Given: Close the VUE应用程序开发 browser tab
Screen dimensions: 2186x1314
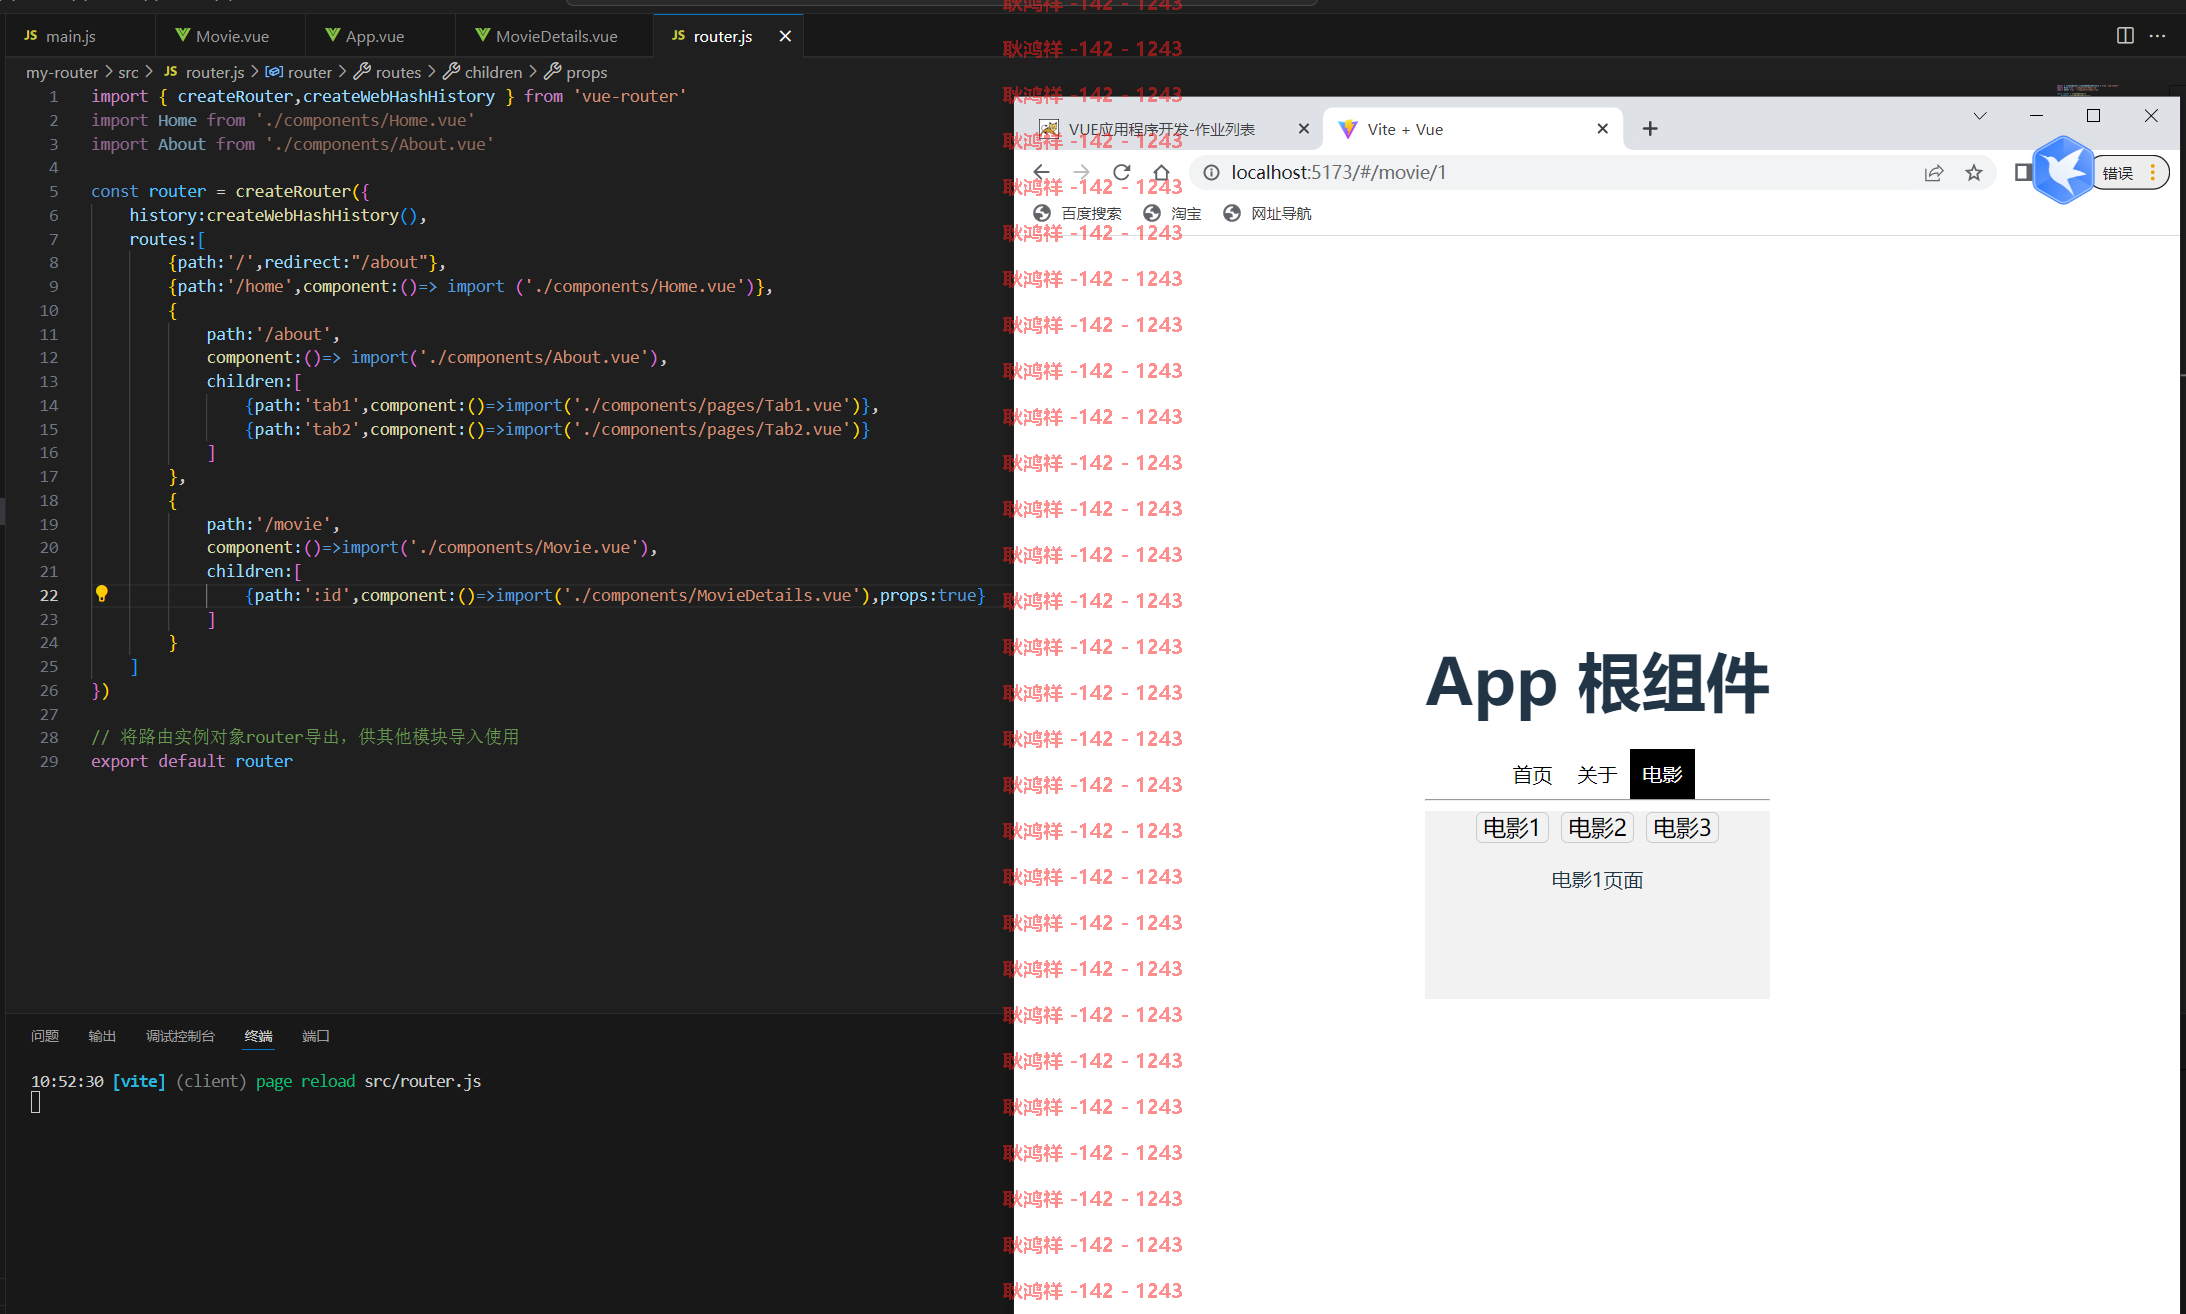Looking at the screenshot, I should pyautogui.click(x=1303, y=129).
